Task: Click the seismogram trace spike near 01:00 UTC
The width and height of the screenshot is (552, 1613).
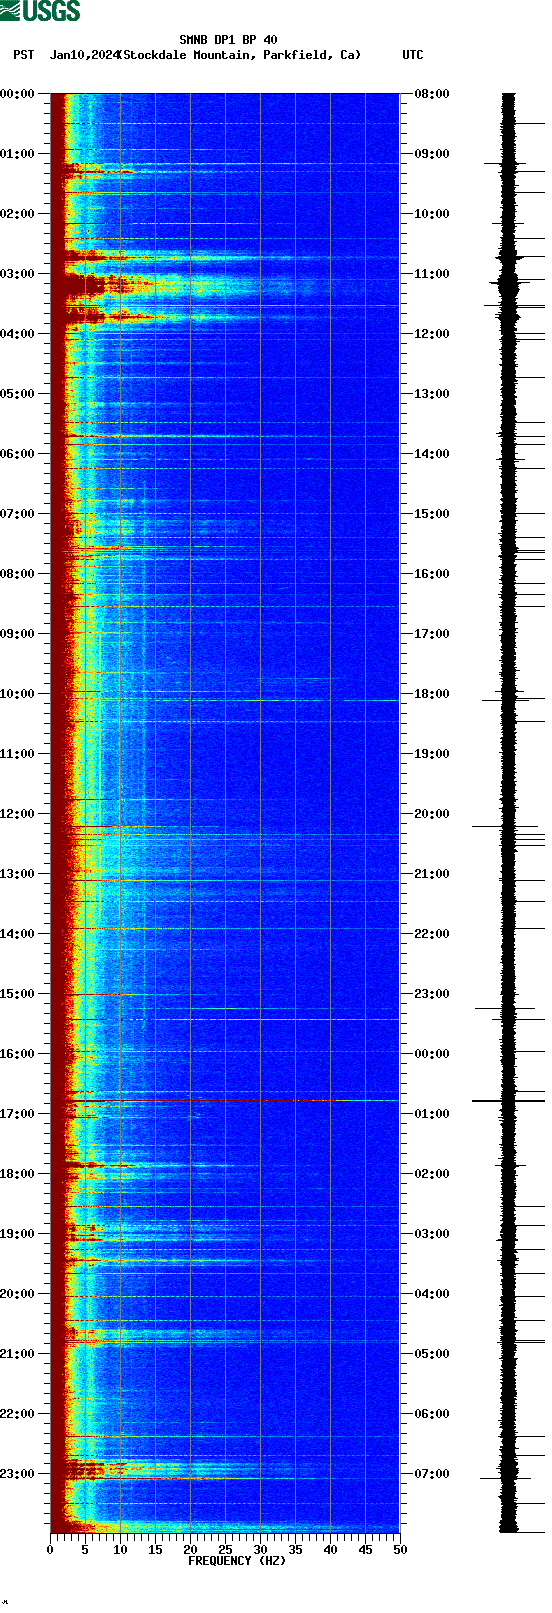Action: pyautogui.click(x=508, y=1101)
